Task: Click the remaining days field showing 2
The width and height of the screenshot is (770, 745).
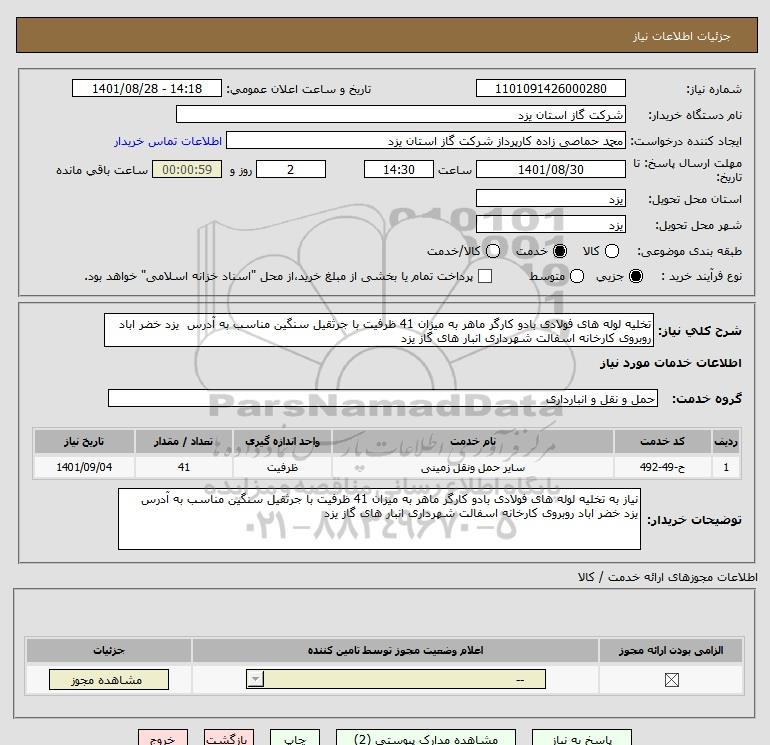Action: point(291,169)
